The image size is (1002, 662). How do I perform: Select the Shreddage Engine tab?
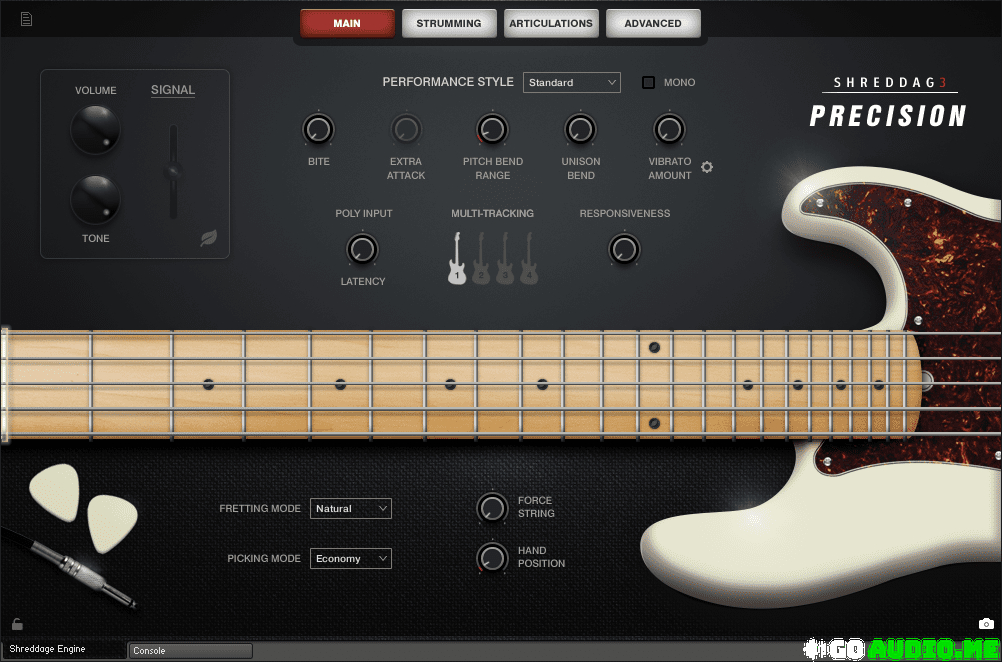tap(63, 650)
